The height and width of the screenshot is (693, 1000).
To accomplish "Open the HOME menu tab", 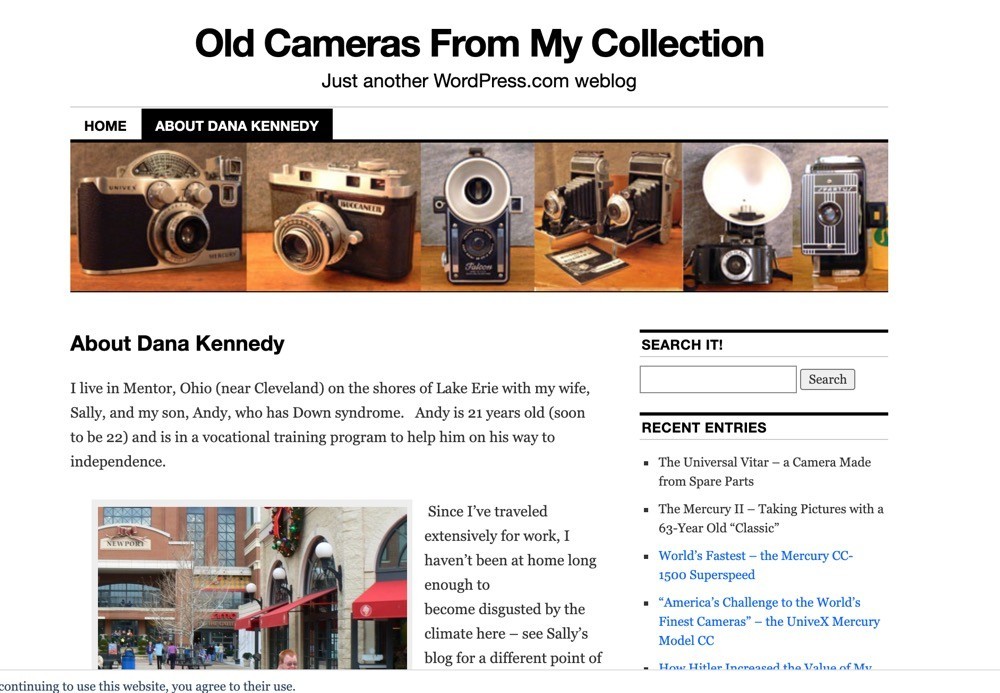I will click(x=105, y=126).
